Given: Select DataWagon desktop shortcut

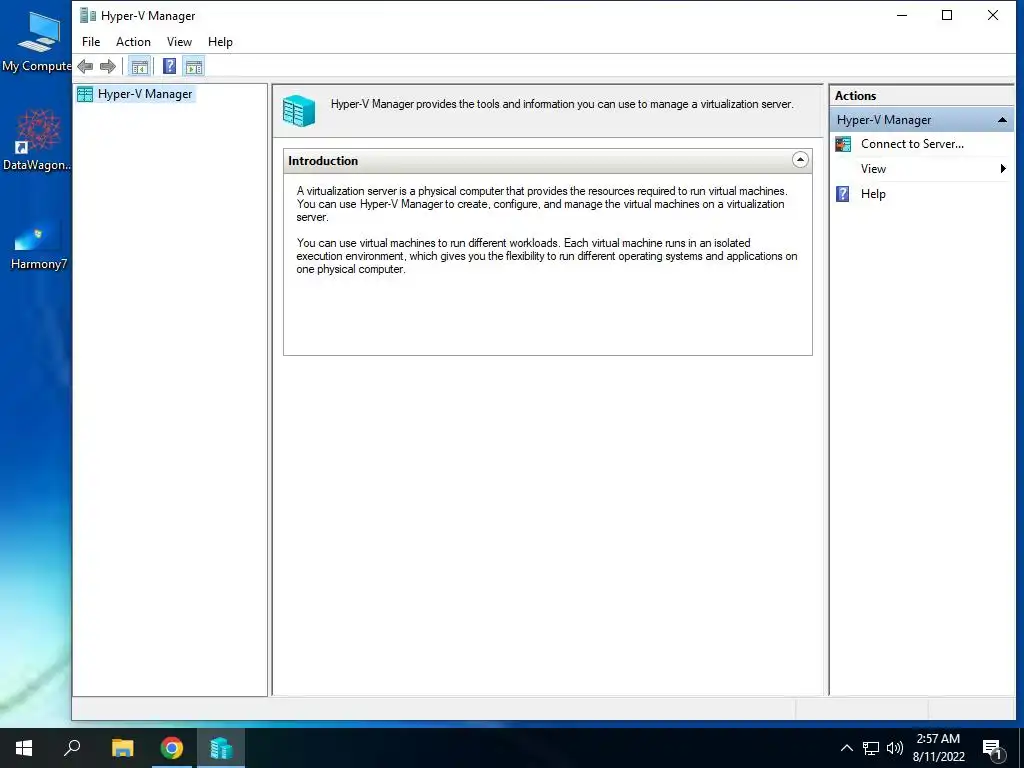Looking at the screenshot, I should [x=37, y=140].
